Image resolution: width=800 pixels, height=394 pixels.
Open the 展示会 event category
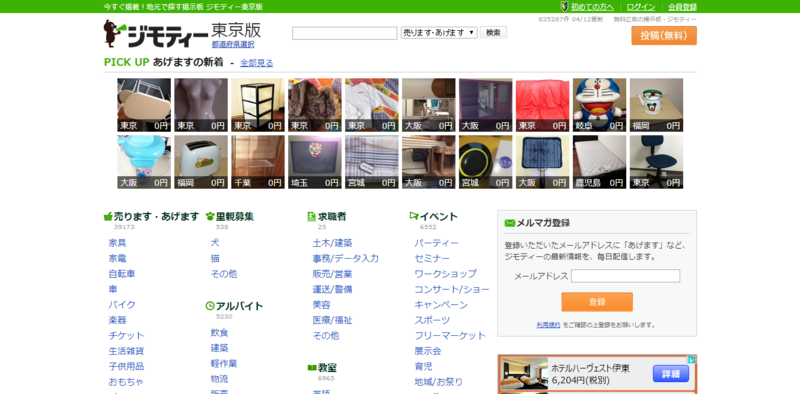tap(428, 351)
